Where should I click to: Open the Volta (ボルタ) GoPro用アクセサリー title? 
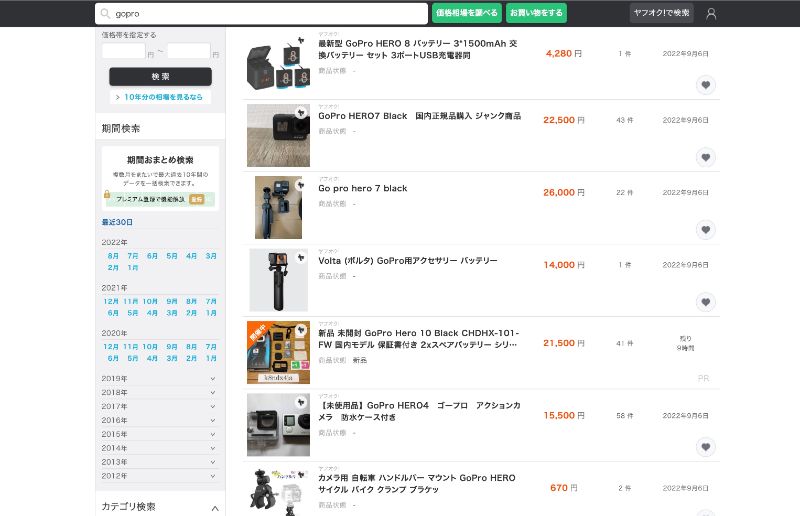[x=408, y=261]
